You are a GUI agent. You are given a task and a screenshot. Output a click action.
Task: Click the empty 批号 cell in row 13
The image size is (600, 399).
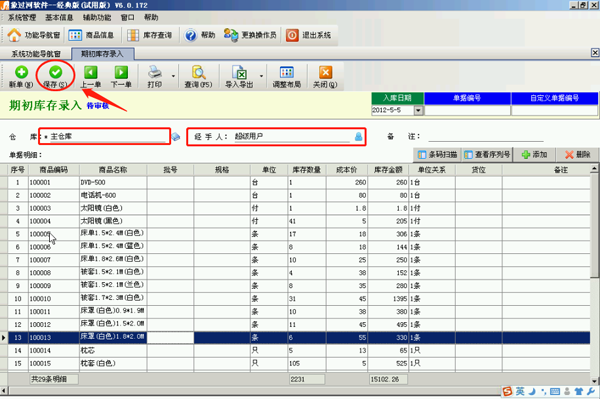[170, 337]
